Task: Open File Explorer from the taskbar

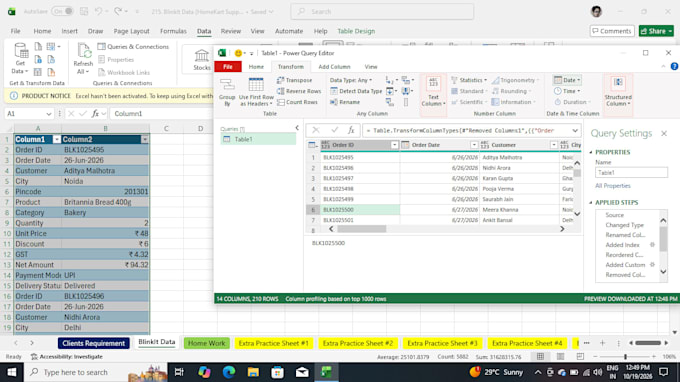Action: click(253, 372)
